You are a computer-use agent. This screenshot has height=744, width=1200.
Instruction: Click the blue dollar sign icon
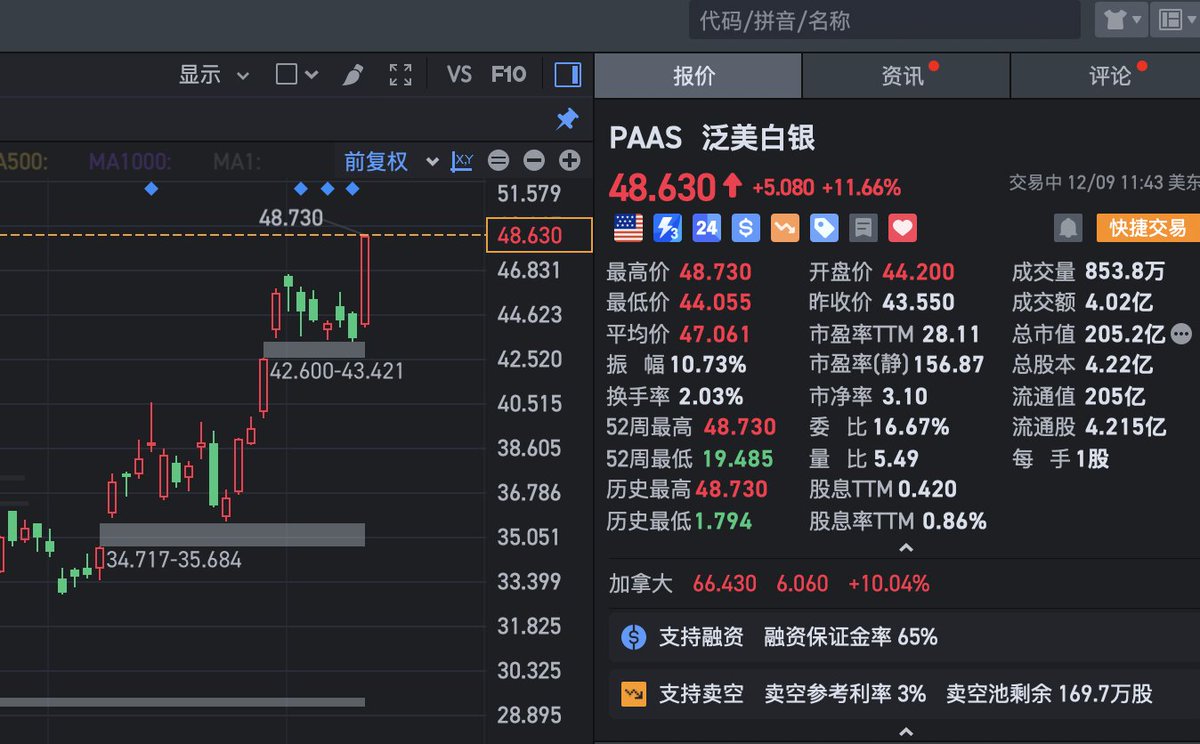pos(745,229)
